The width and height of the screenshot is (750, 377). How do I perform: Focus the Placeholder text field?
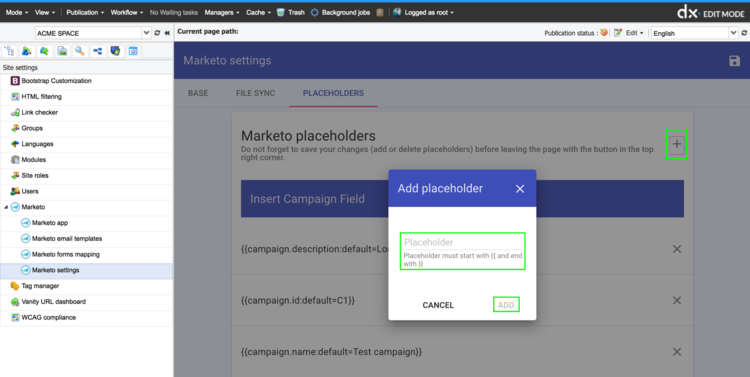pyautogui.click(x=463, y=242)
